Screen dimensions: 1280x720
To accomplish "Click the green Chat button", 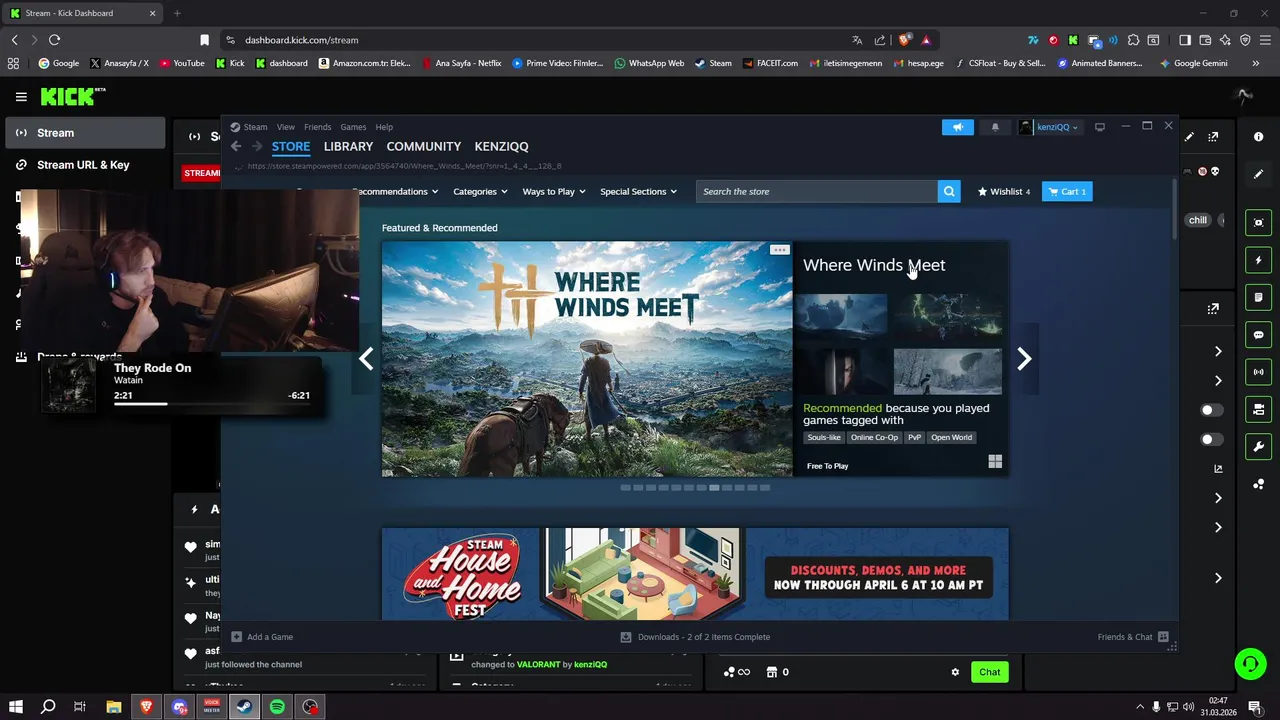I will point(989,672).
